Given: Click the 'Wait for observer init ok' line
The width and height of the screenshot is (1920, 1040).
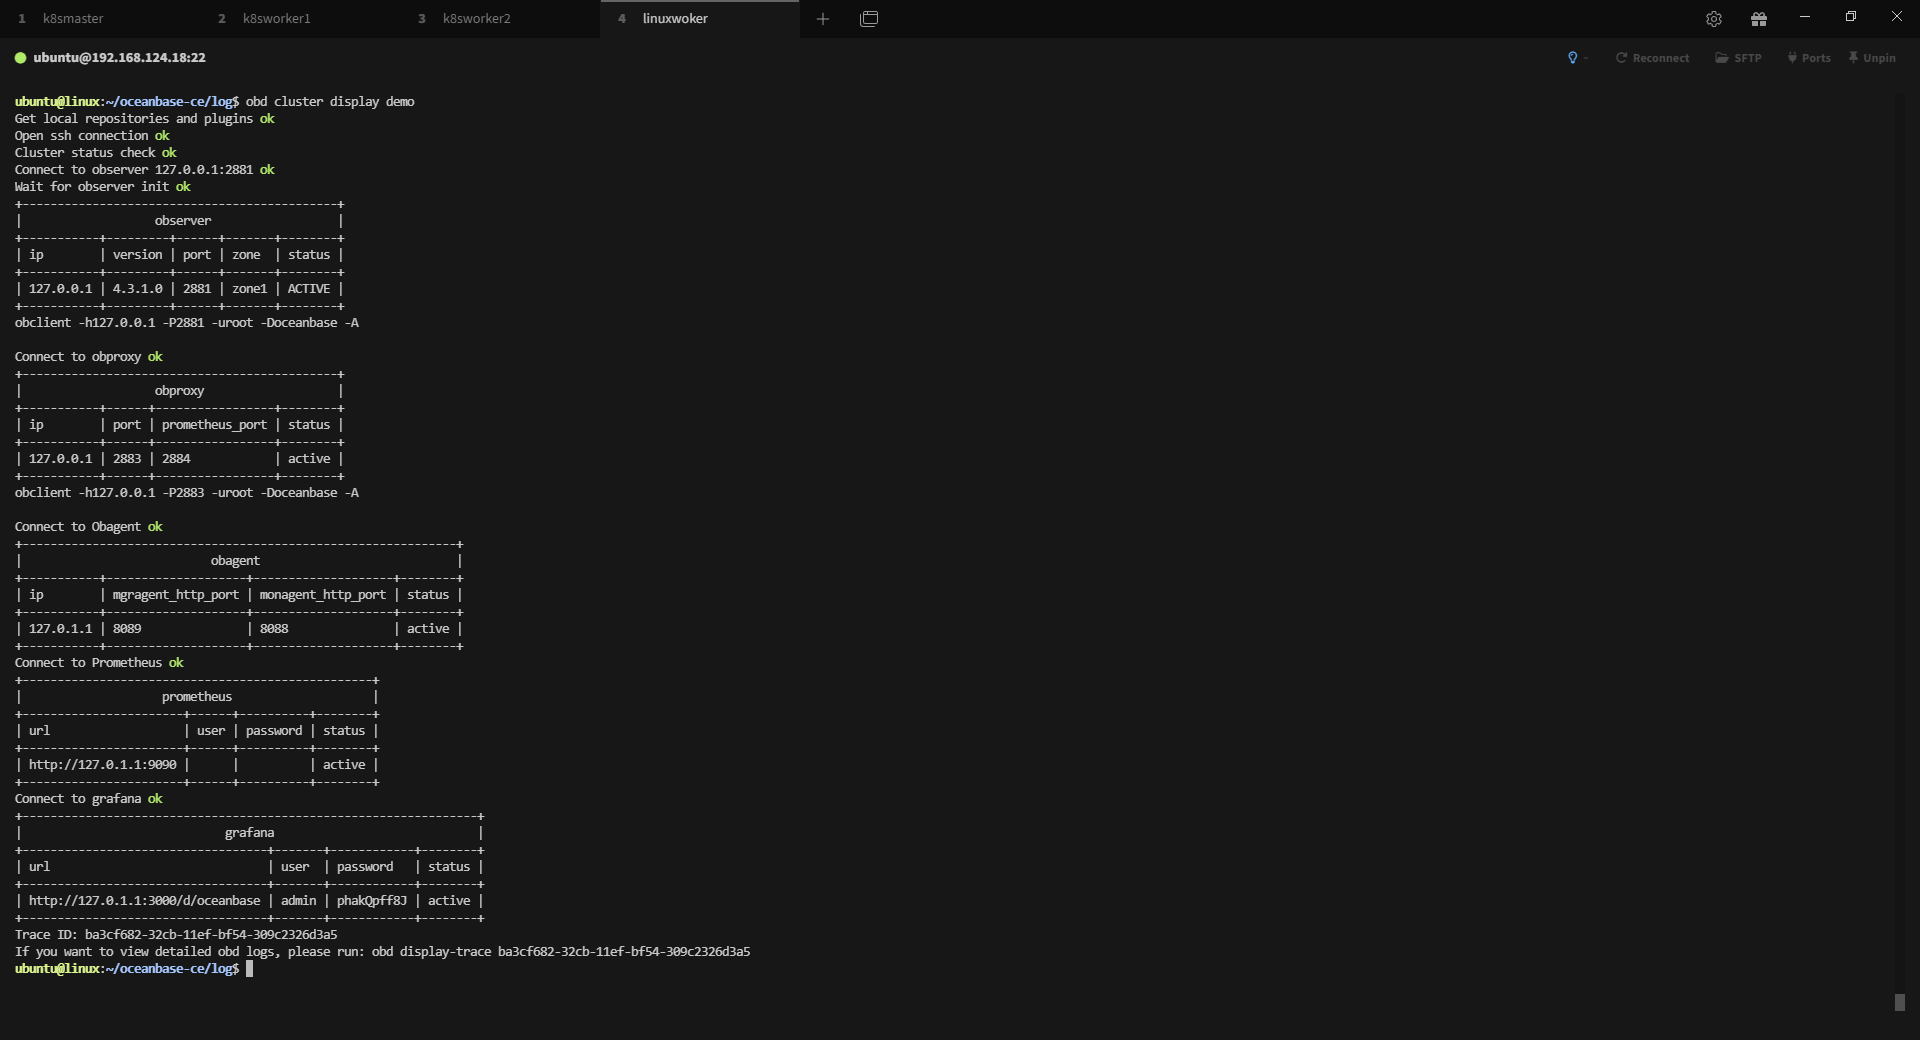Looking at the screenshot, I should (102, 187).
